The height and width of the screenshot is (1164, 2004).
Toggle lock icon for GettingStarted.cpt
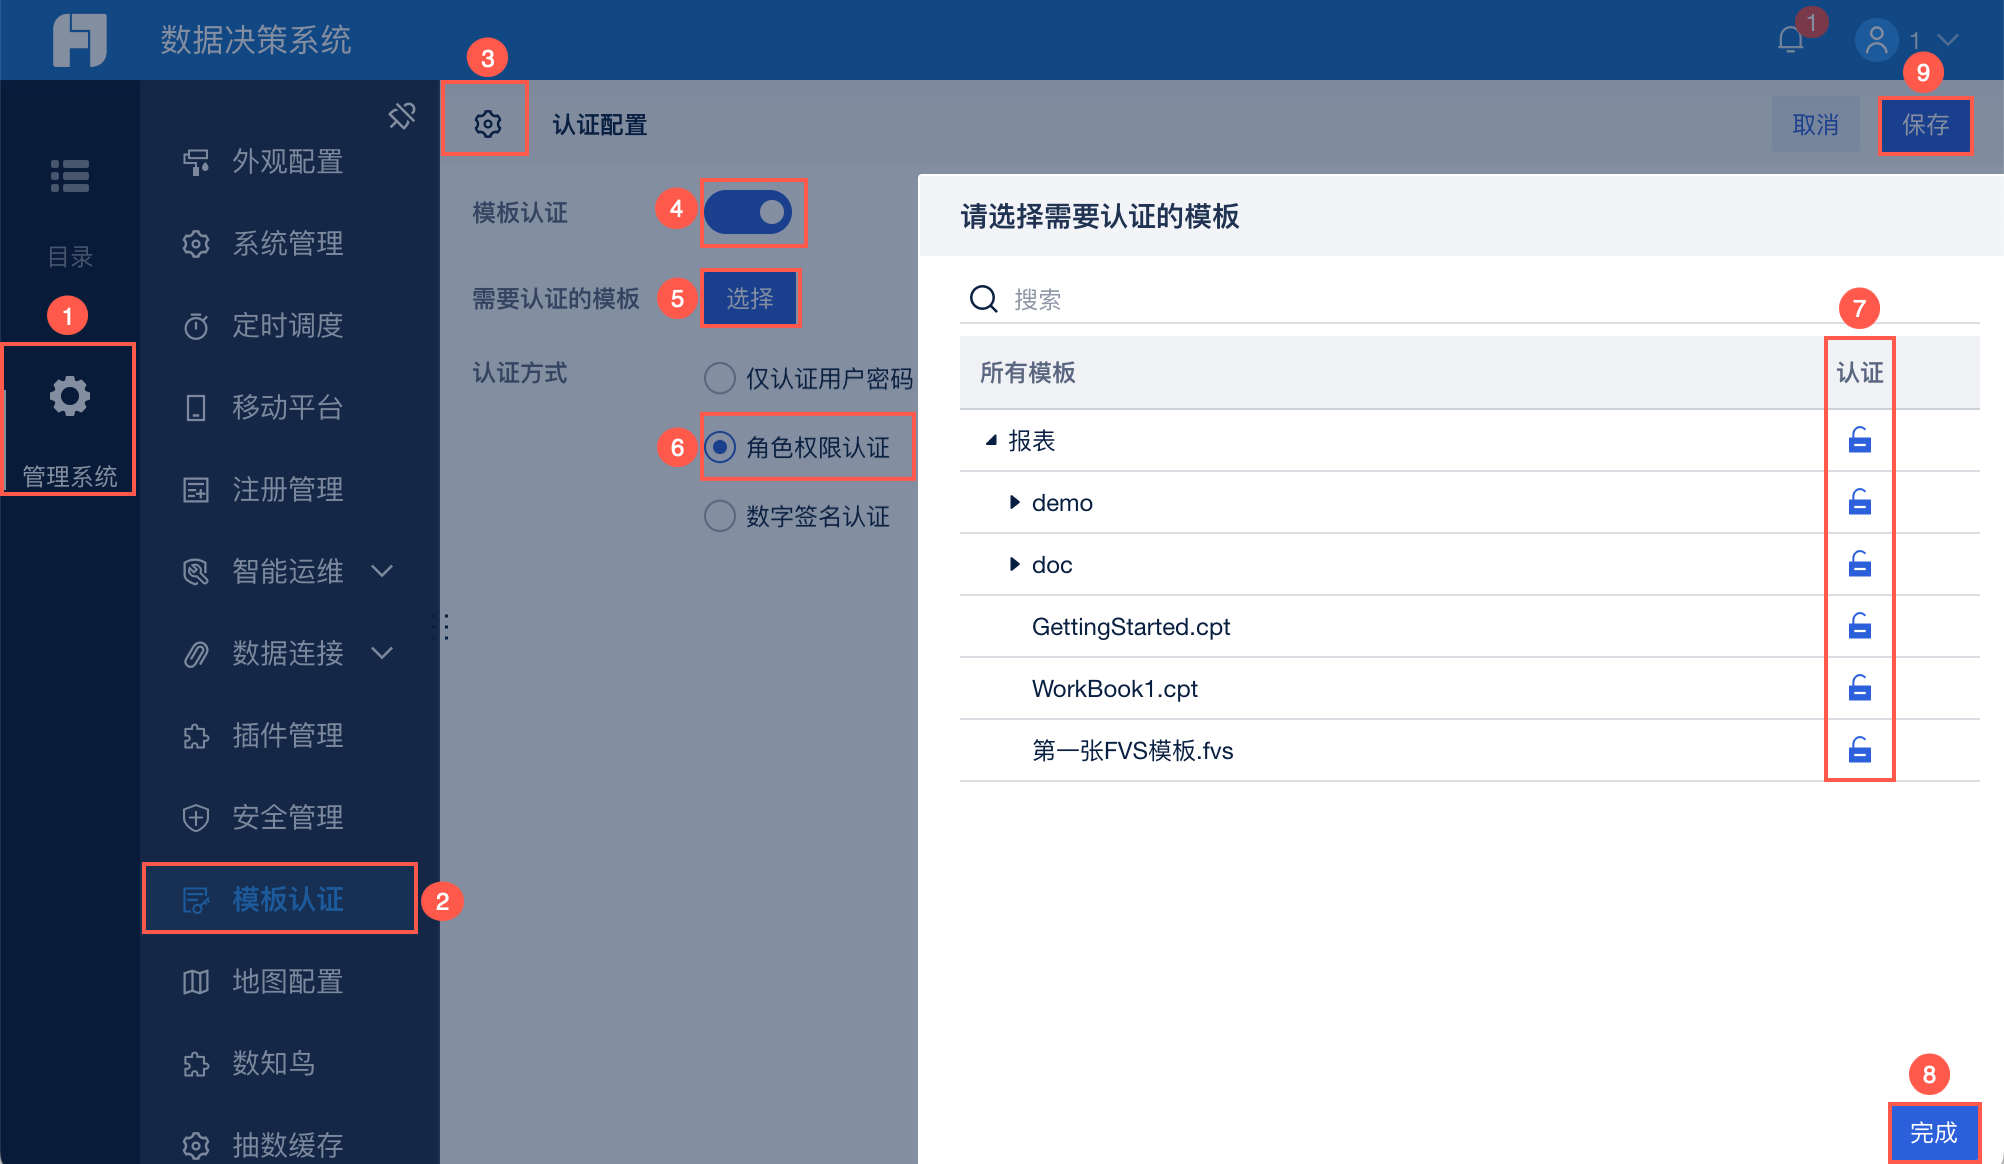1859,626
